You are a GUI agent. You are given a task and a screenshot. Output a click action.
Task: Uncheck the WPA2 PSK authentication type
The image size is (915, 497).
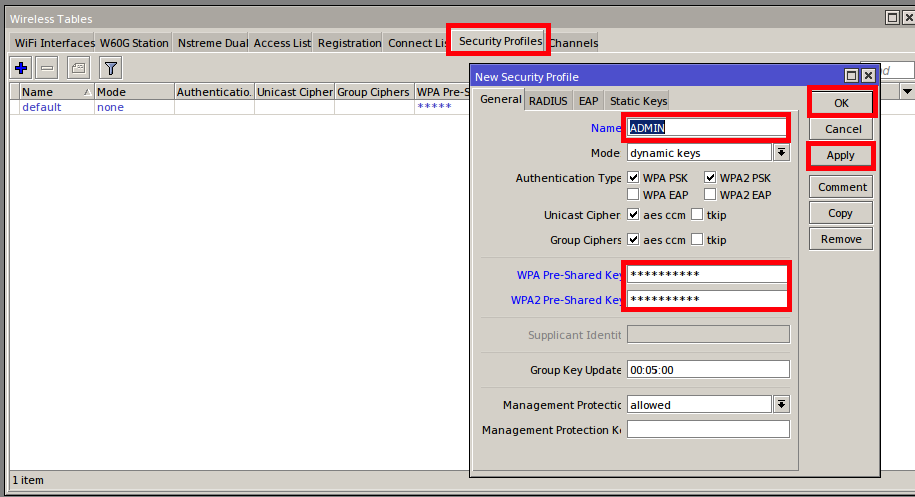710,178
